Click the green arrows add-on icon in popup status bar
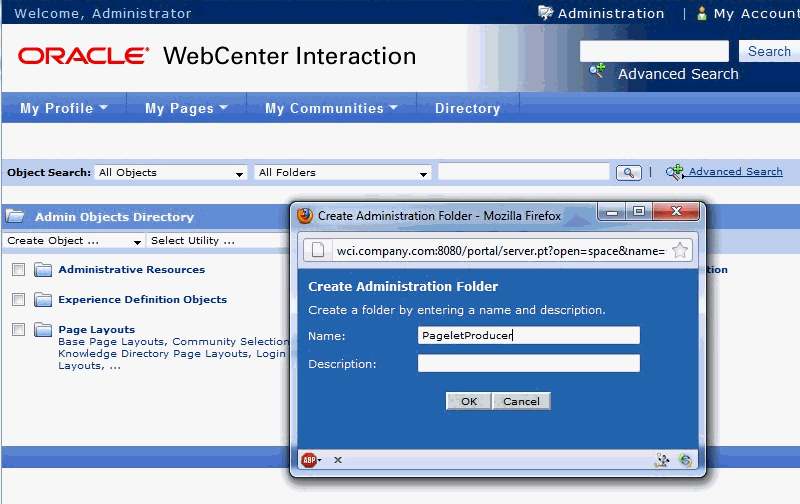 pyautogui.click(x=685, y=460)
